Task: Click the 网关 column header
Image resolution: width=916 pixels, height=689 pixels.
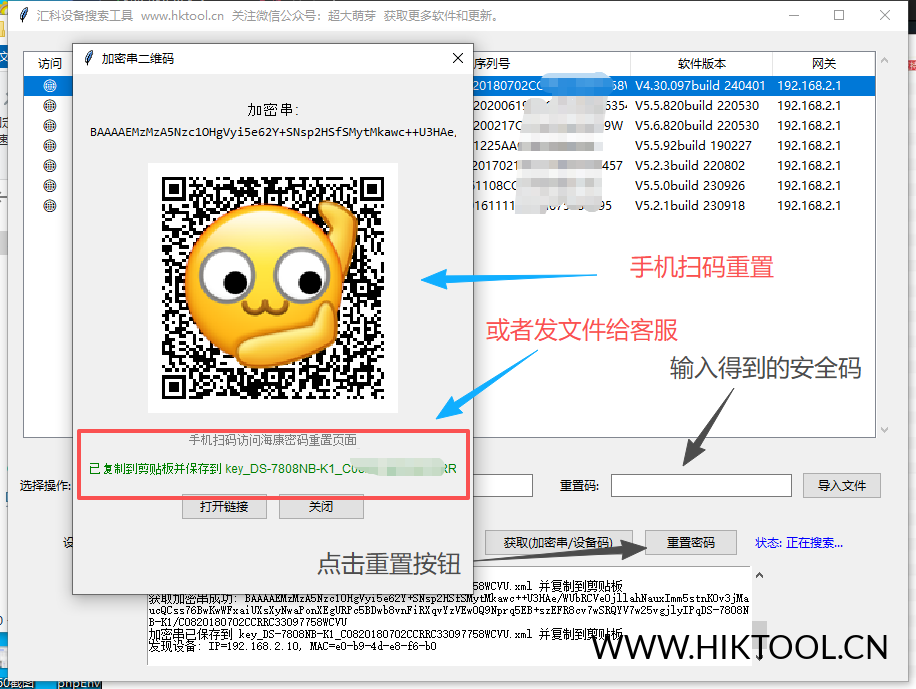Action: pos(824,64)
